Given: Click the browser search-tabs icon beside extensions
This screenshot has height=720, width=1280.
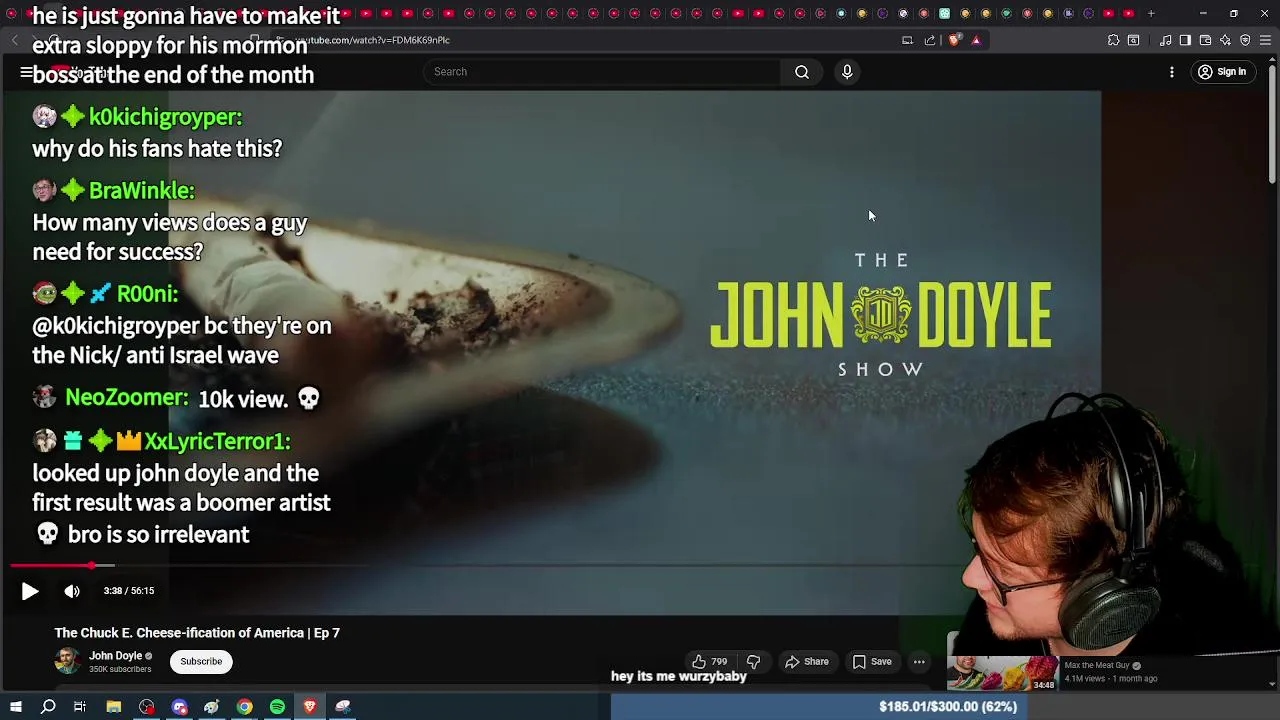Looking at the screenshot, I should coord(1133,40).
